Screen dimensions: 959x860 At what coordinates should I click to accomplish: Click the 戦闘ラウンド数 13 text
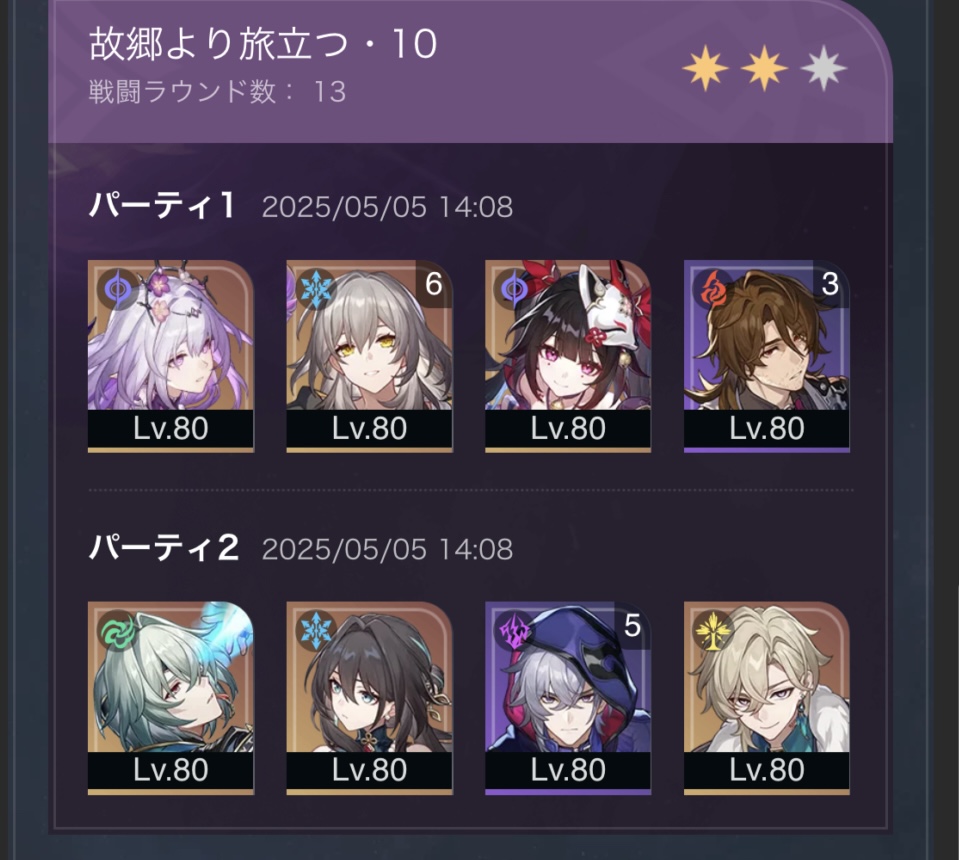(x=217, y=92)
